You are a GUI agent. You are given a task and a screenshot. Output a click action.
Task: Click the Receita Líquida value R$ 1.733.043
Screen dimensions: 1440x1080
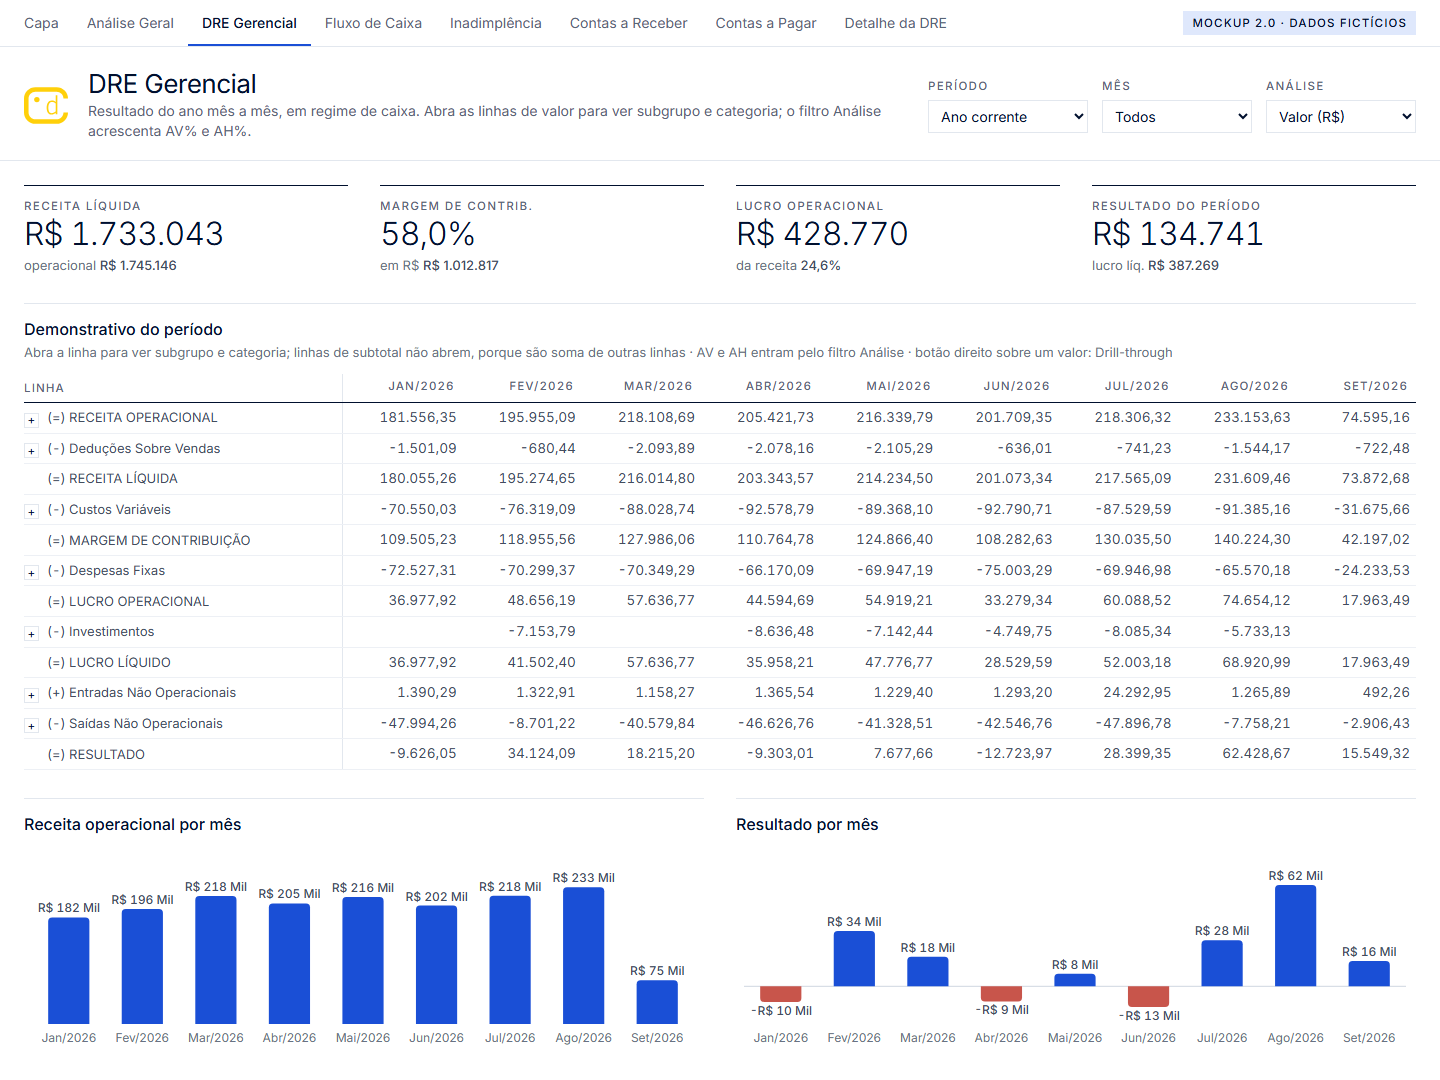(124, 234)
